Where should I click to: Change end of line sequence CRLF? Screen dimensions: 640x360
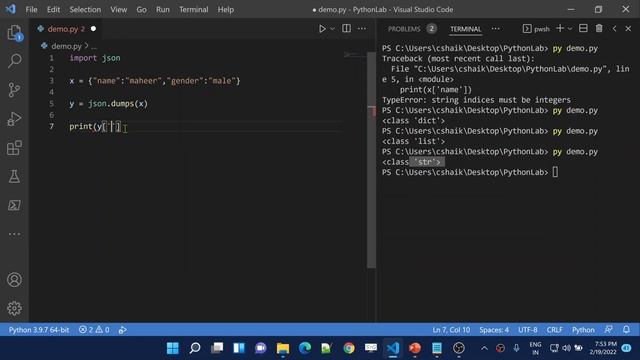coord(554,330)
